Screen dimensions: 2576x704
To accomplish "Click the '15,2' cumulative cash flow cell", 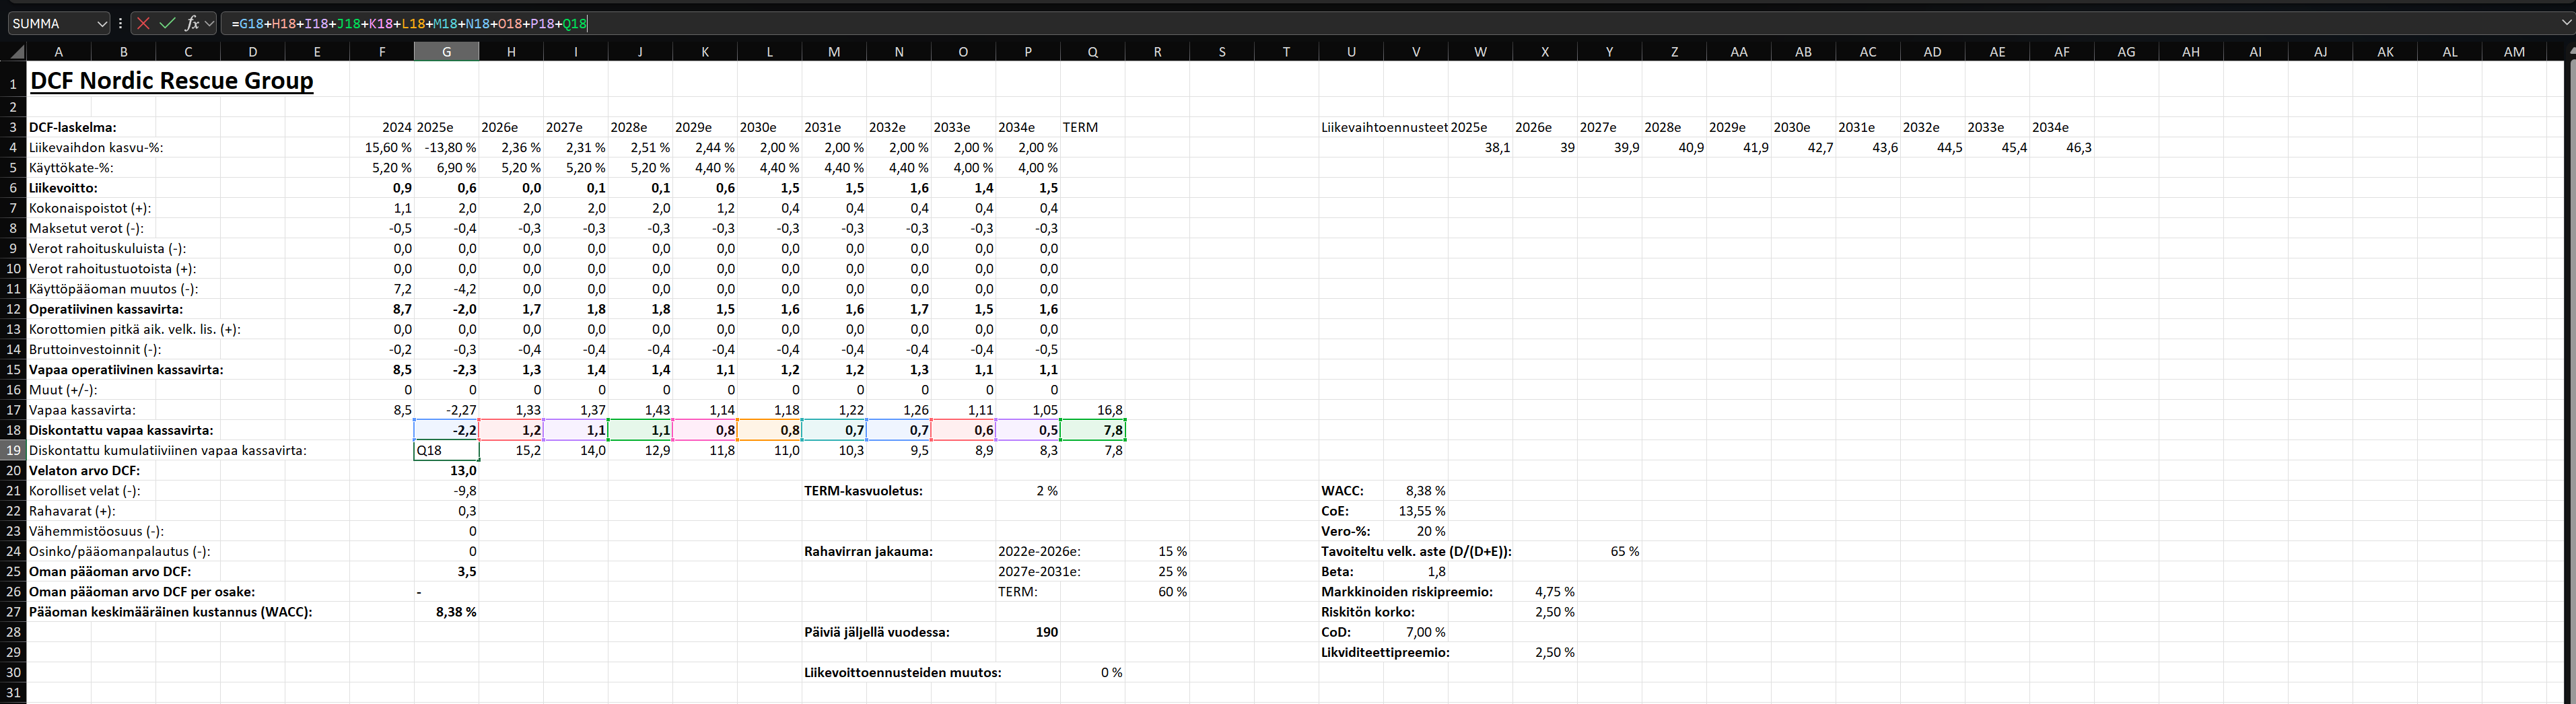I will (x=511, y=450).
